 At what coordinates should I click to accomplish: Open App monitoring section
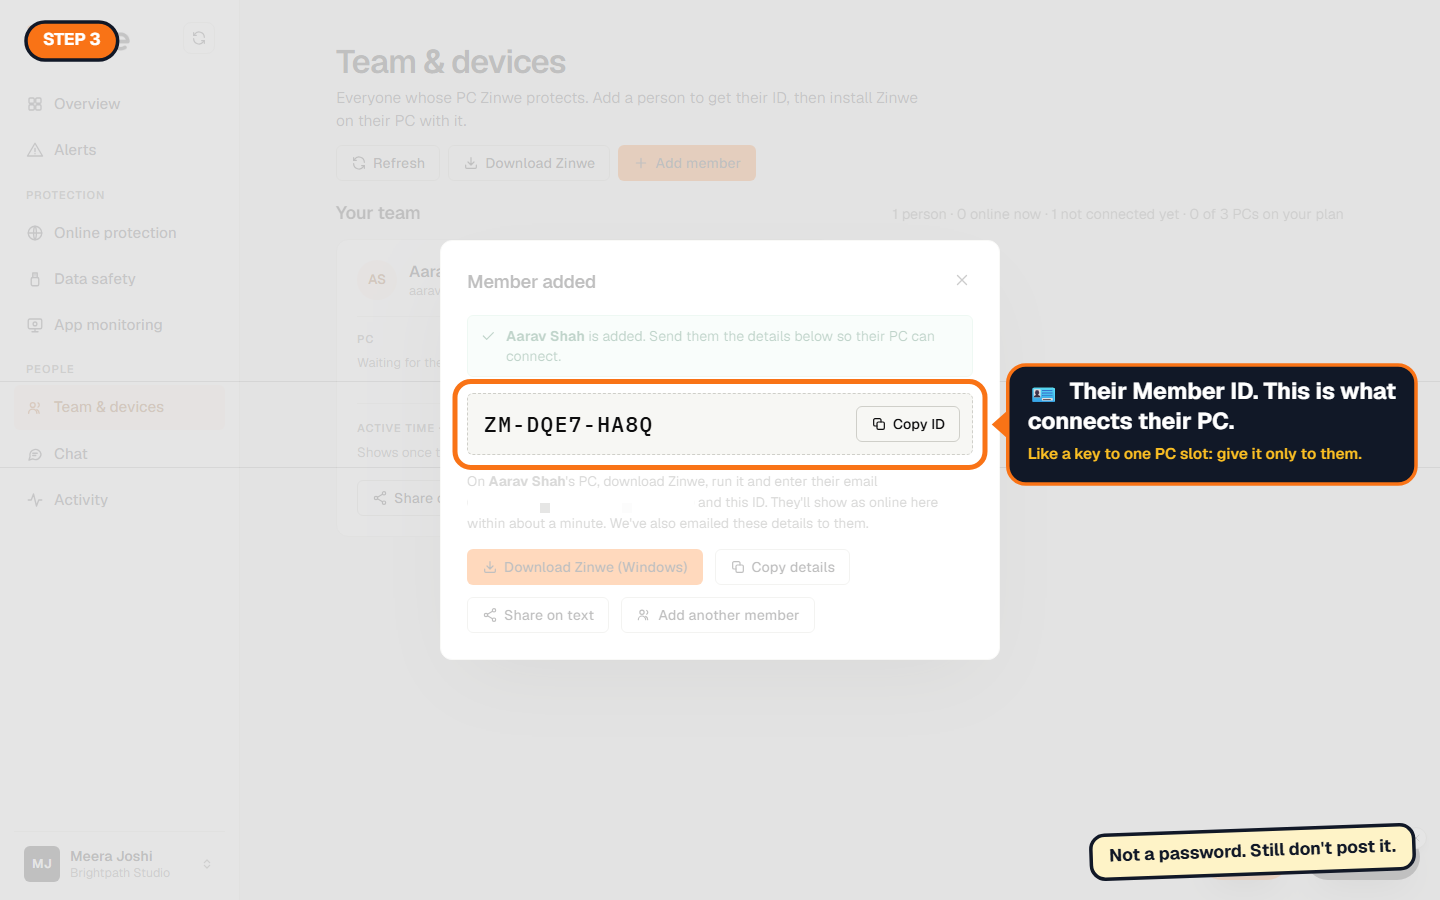(x=119, y=325)
